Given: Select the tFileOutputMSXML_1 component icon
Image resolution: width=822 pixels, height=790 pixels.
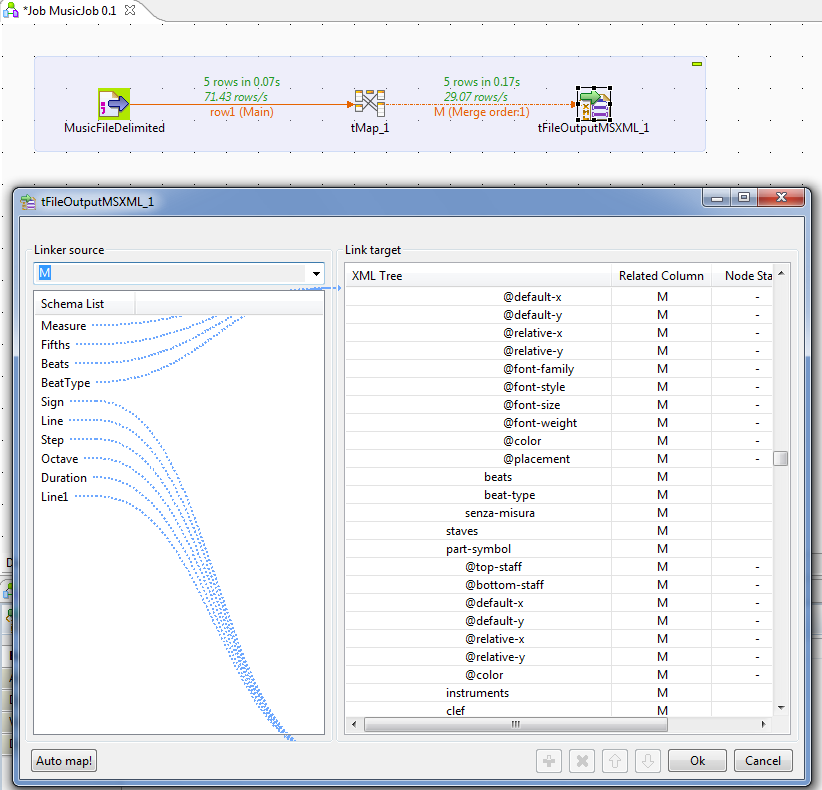Looking at the screenshot, I should [595, 103].
